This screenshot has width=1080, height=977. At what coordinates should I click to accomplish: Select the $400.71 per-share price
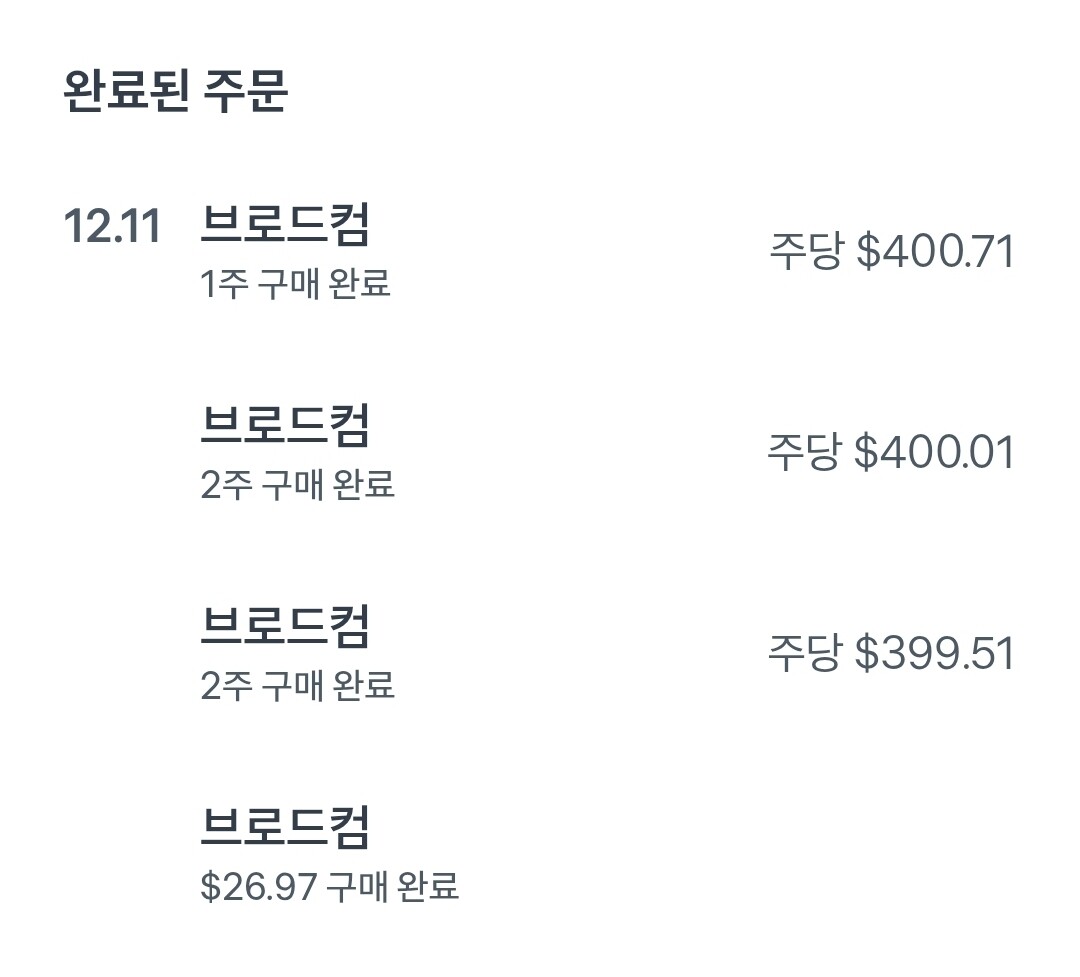[935, 252]
